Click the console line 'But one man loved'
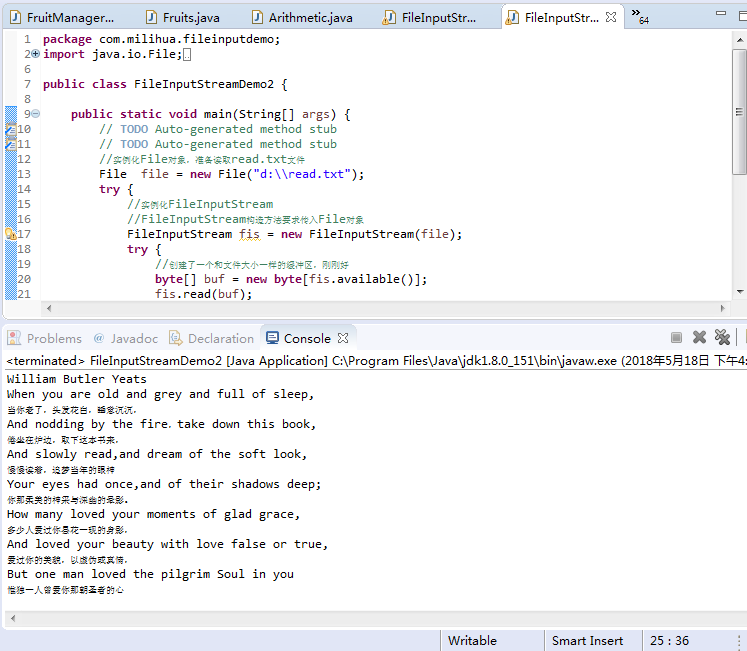The width and height of the screenshot is (747, 651). coord(151,574)
